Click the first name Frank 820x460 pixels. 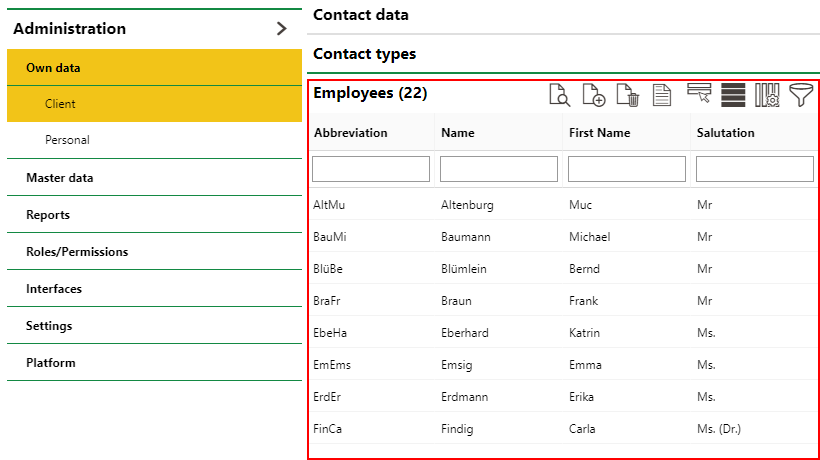(x=584, y=301)
